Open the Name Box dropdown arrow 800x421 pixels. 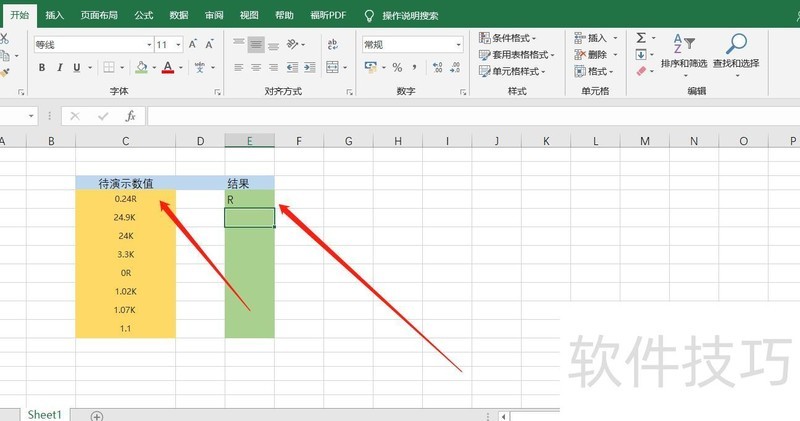(31, 116)
